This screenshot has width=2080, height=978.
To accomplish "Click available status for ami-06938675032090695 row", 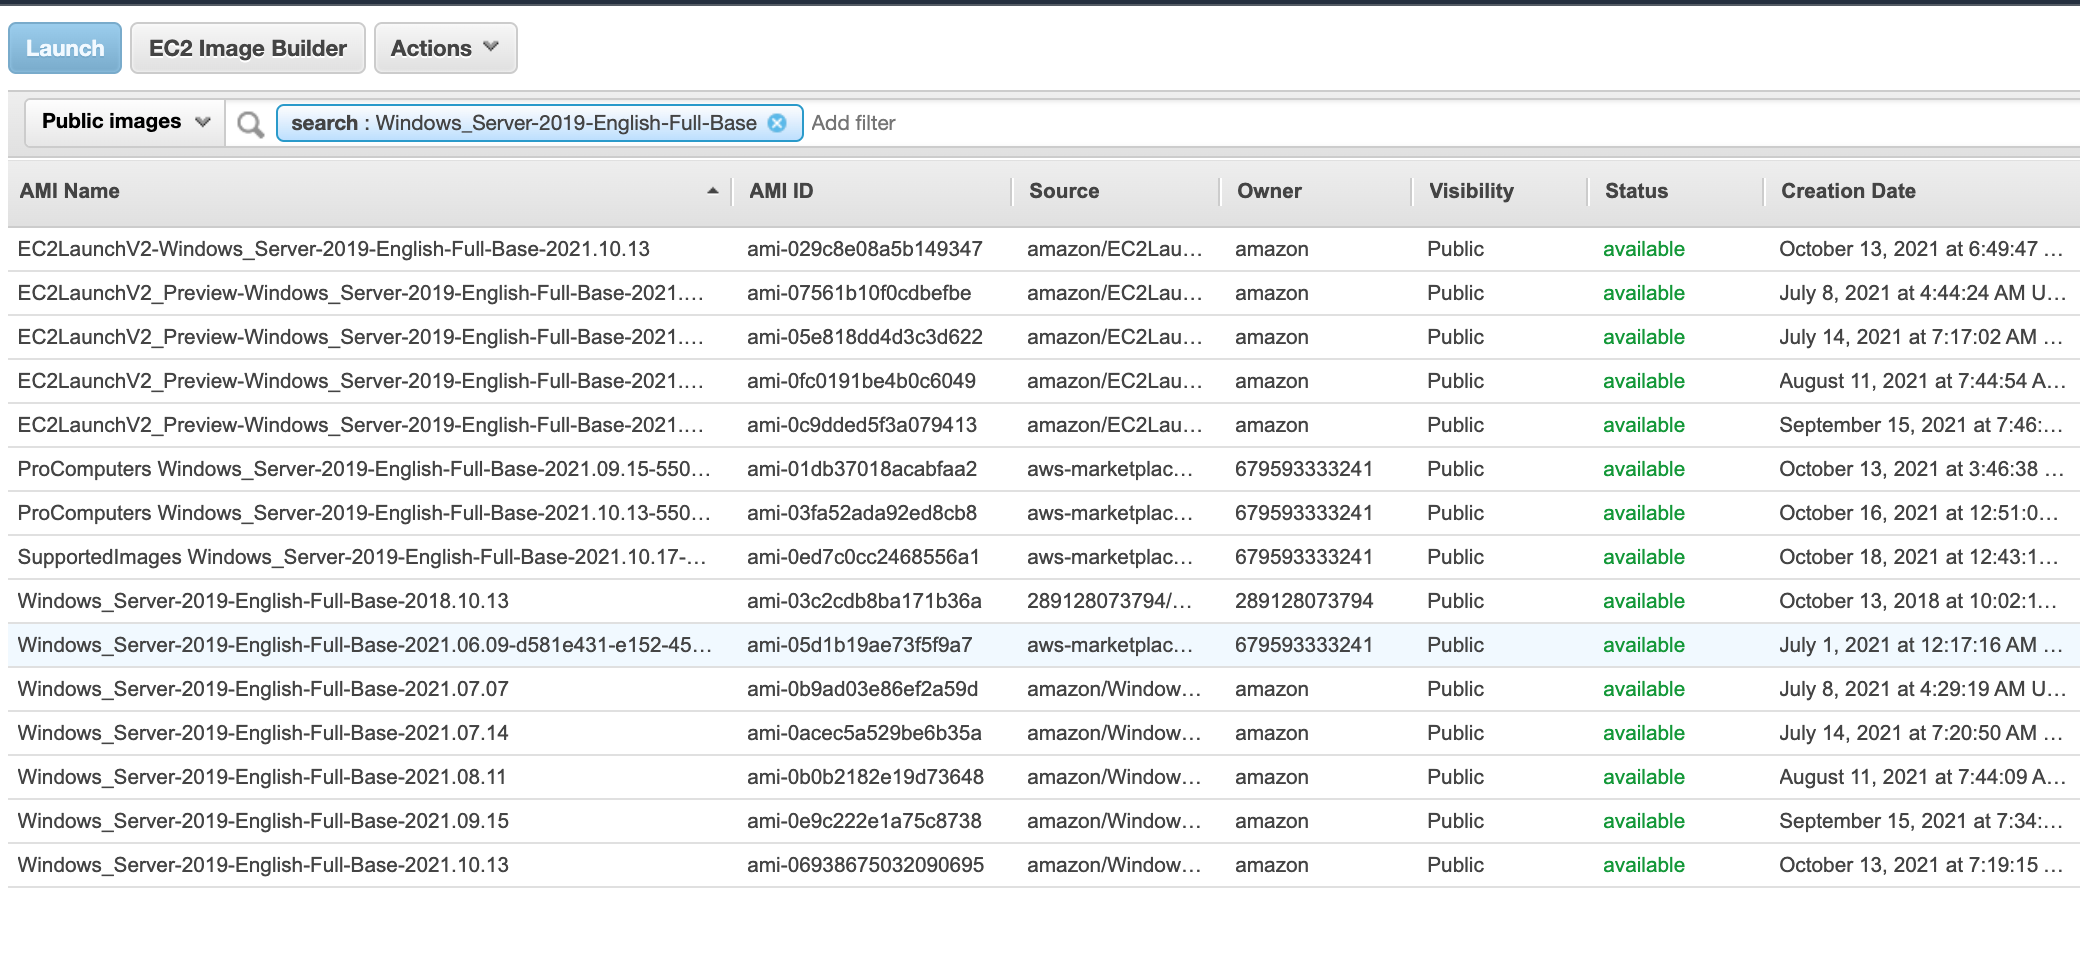I will pyautogui.click(x=1644, y=865).
